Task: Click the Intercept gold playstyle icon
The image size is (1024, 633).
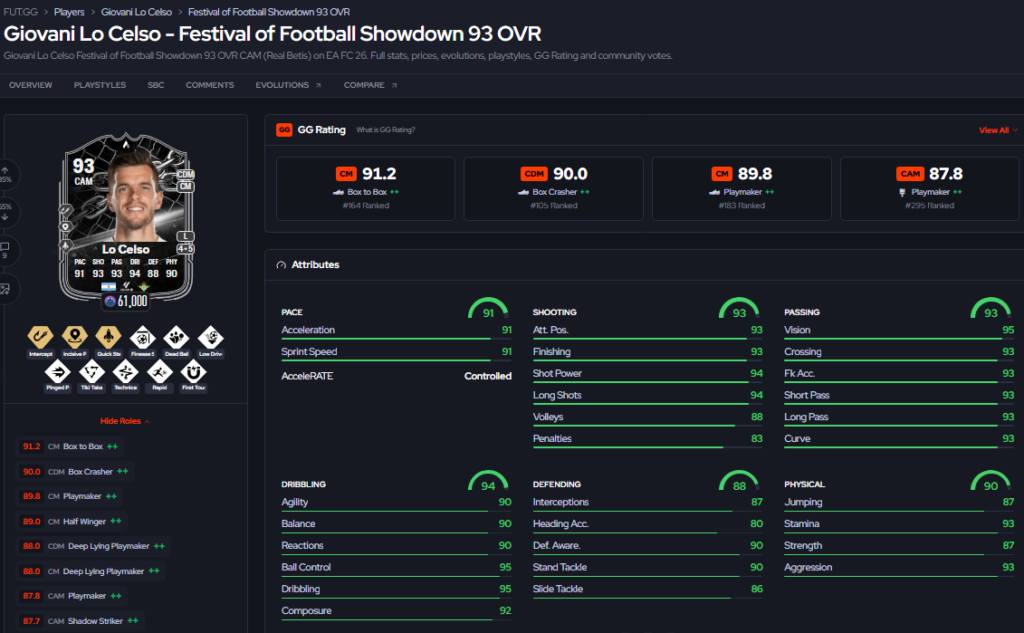Action: [40, 337]
